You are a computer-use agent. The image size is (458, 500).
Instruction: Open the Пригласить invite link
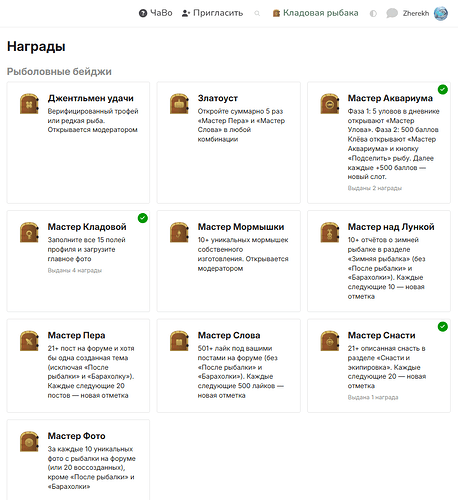click(212, 13)
